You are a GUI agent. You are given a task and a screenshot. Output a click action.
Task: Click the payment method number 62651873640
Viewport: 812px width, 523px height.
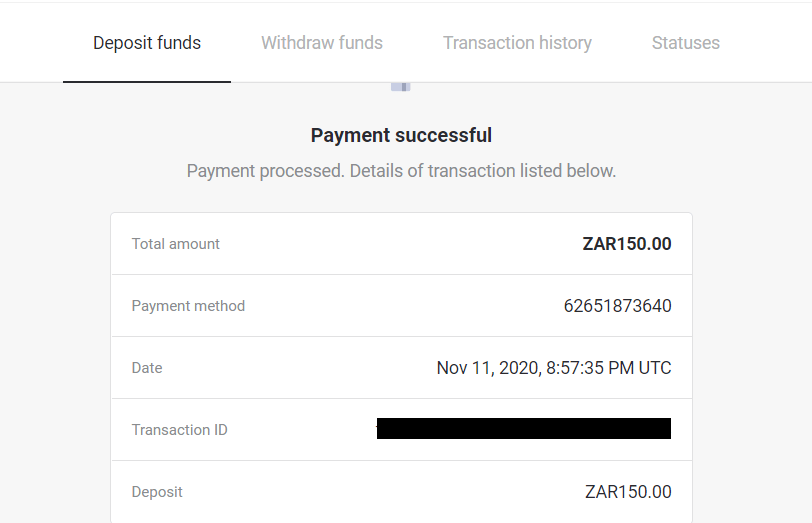coord(617,306)
